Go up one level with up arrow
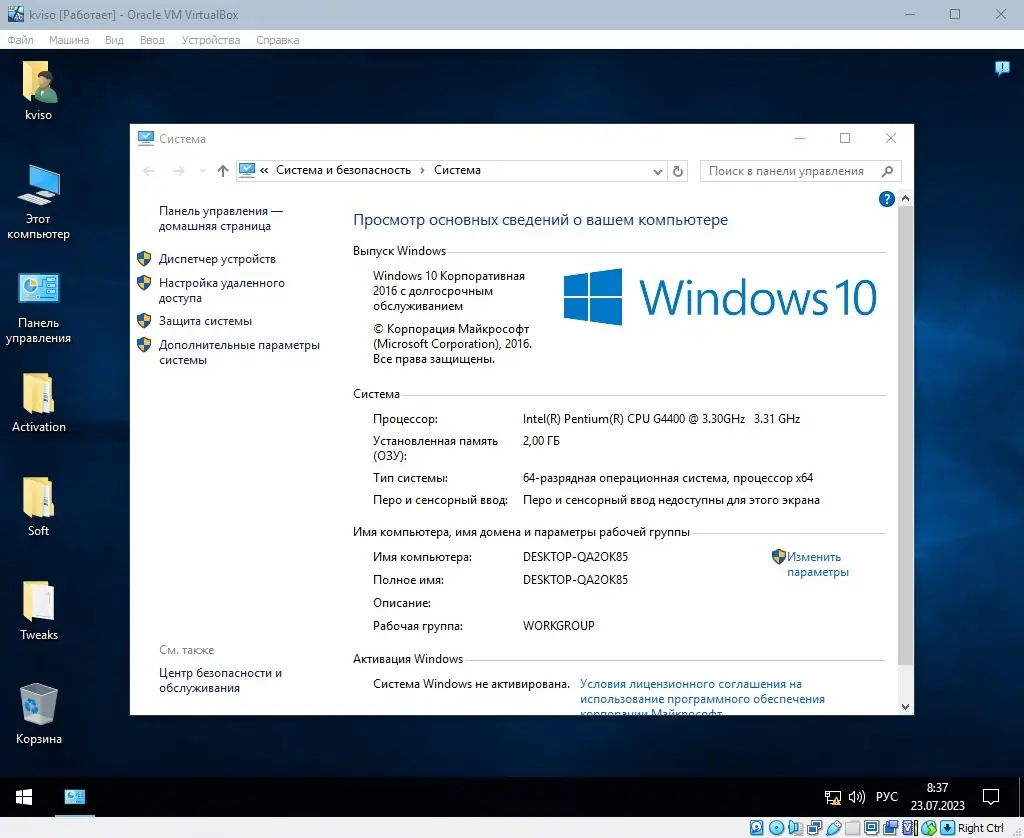The width and height of the screenshot is (1024, 838). click(223, 171)
